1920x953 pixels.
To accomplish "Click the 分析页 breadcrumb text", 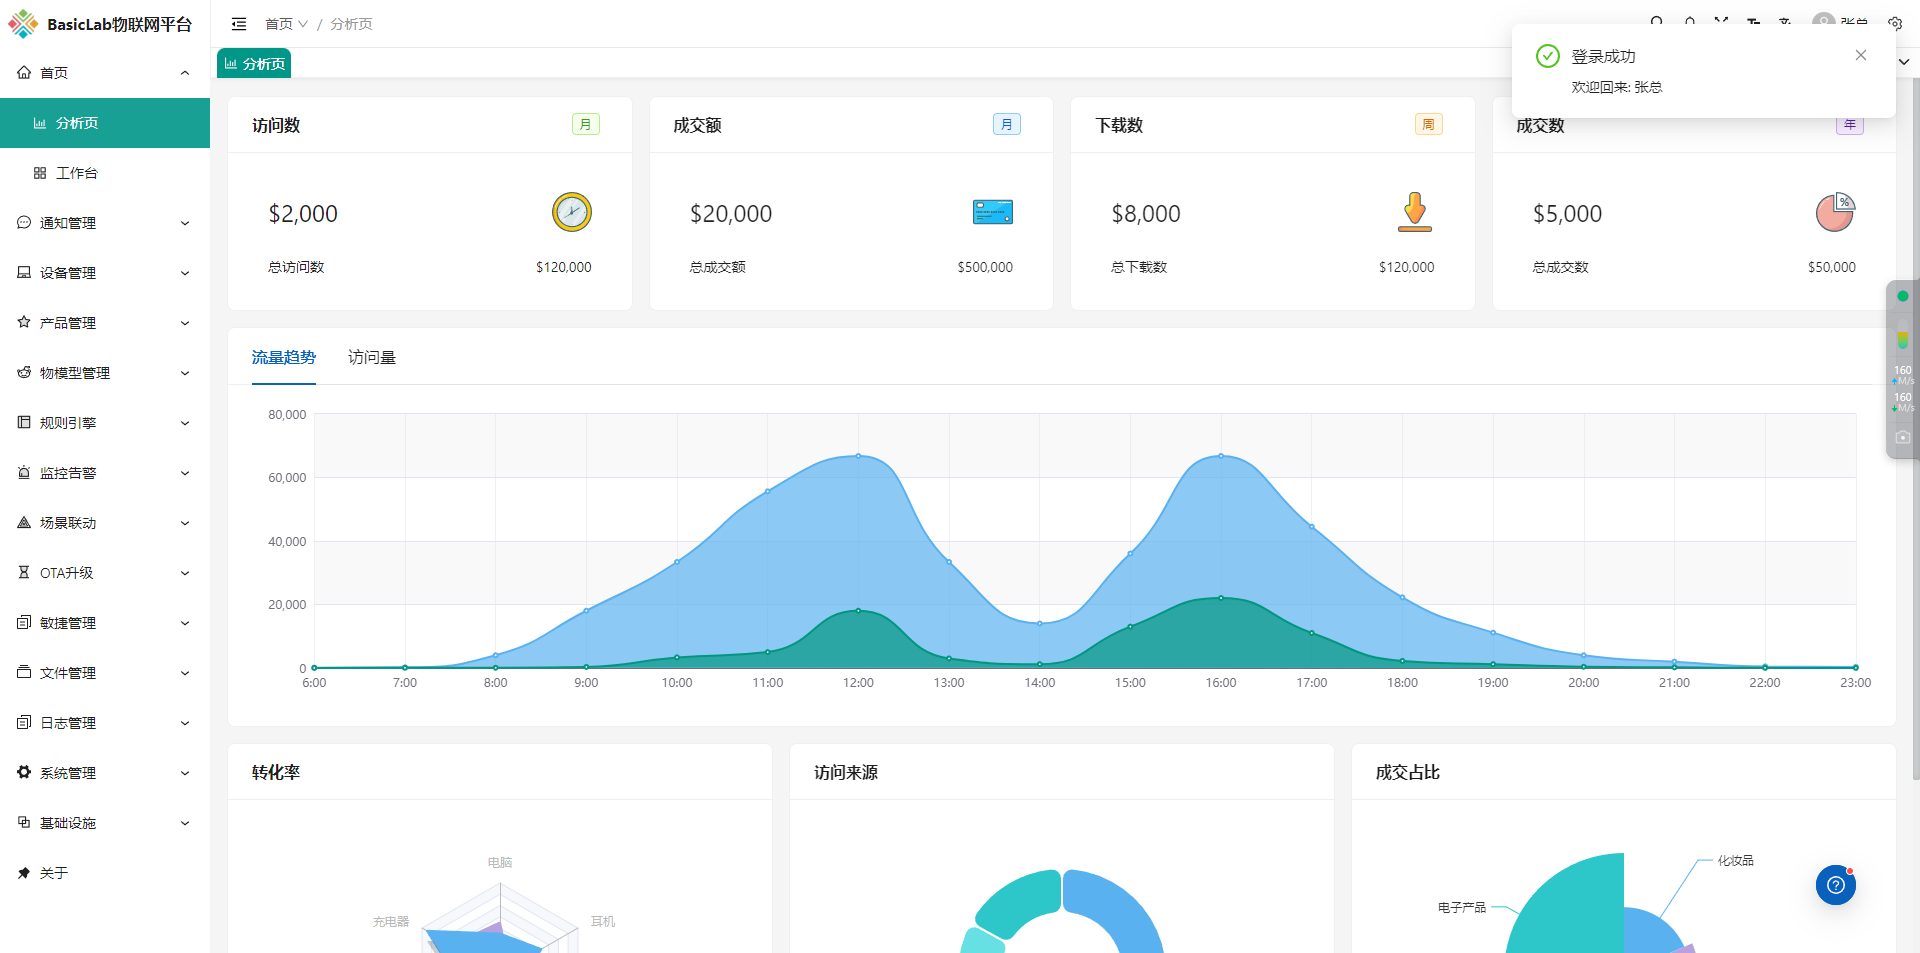I will tap(351, 24).
